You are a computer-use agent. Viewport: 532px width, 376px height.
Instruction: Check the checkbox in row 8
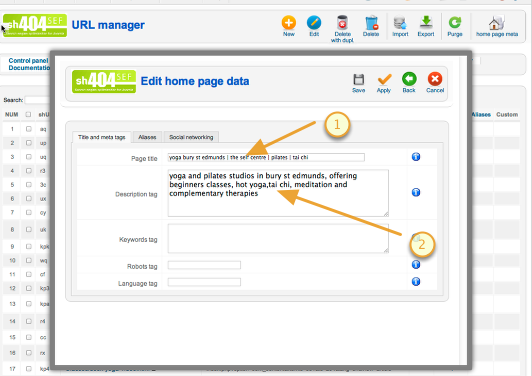(x=28, y=229)
